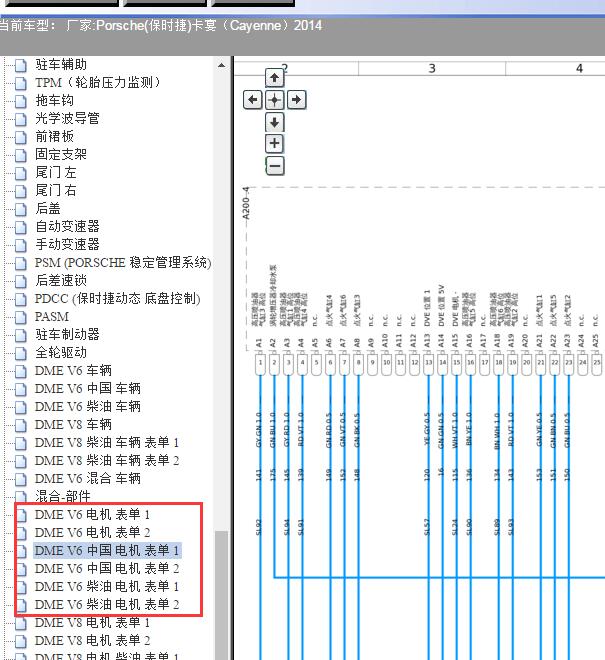Select DME V6 中国 电机 表单 1

107,551
